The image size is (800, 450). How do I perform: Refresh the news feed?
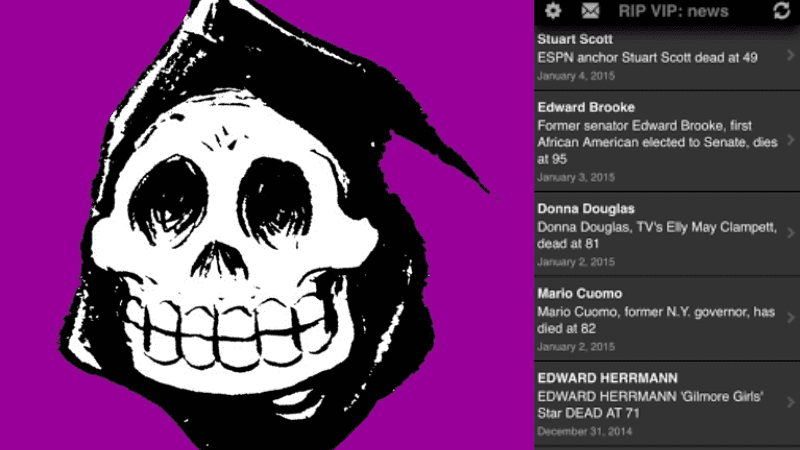[782, 11]
